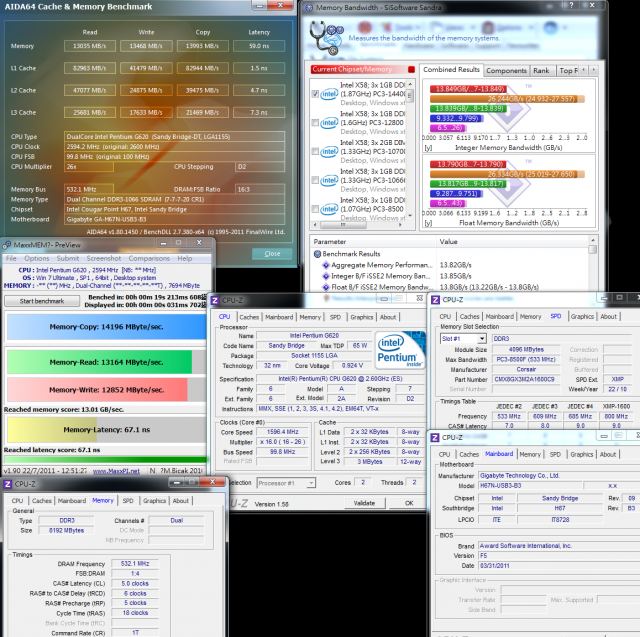The image size is (640, 637).
Task: Check the Intel X58 PC3-8500 entry checkbox
Action: 315,209
